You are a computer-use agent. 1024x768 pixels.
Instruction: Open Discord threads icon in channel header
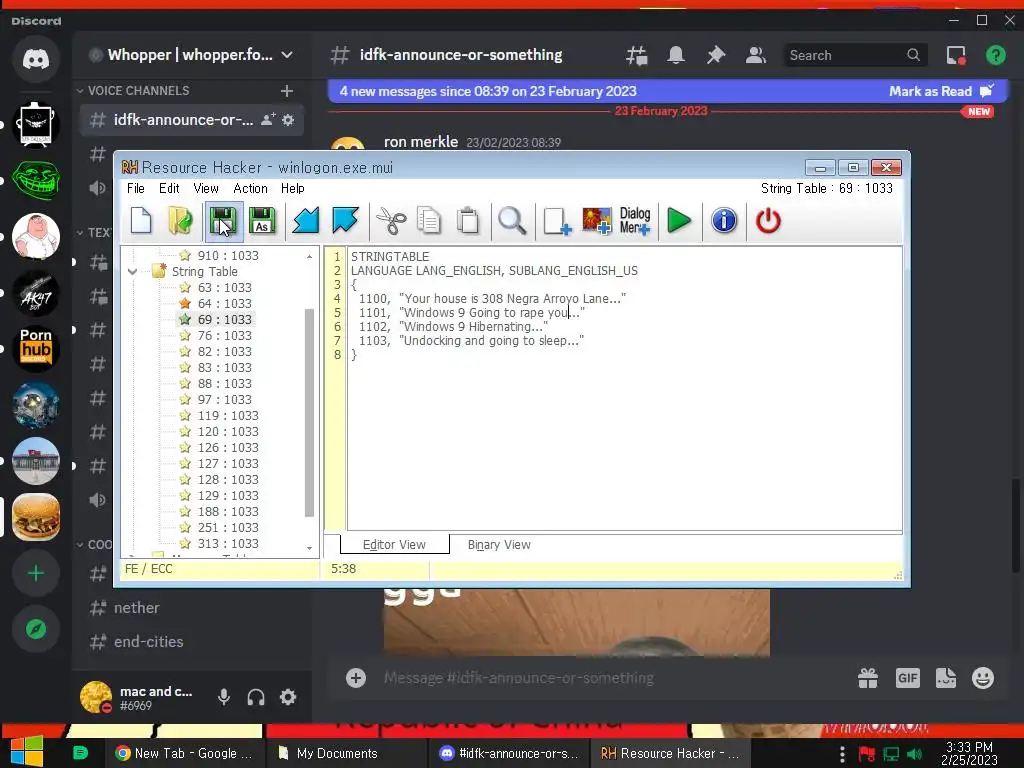[x=636, y=56]
